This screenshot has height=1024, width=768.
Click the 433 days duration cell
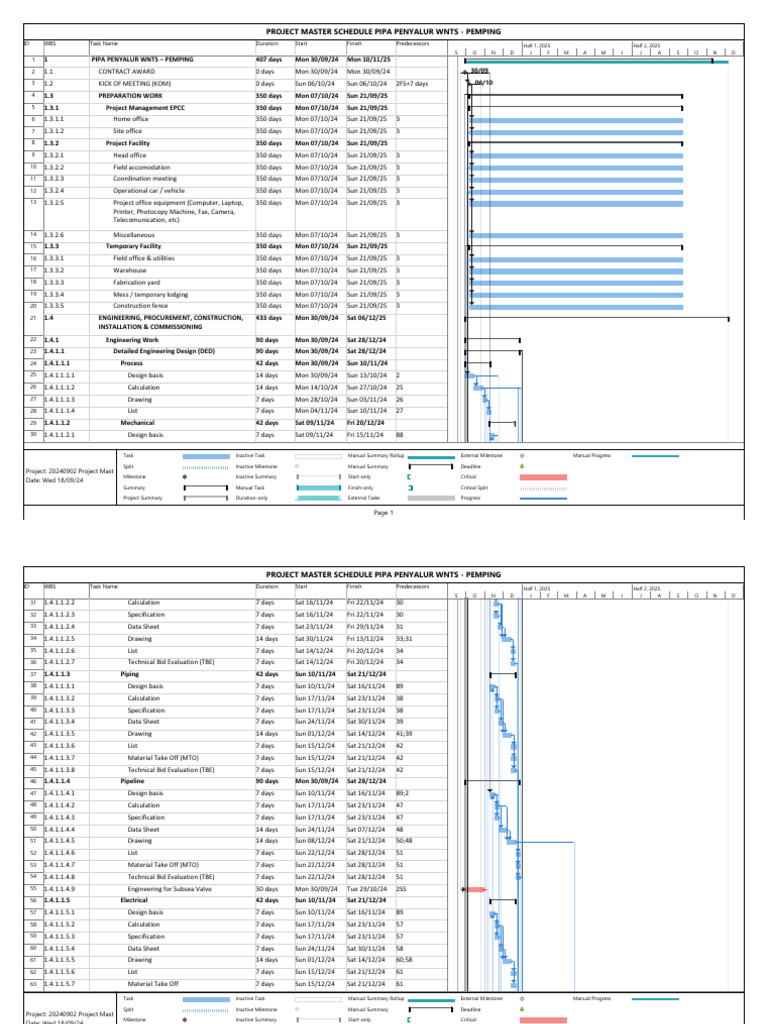(268, 318)
